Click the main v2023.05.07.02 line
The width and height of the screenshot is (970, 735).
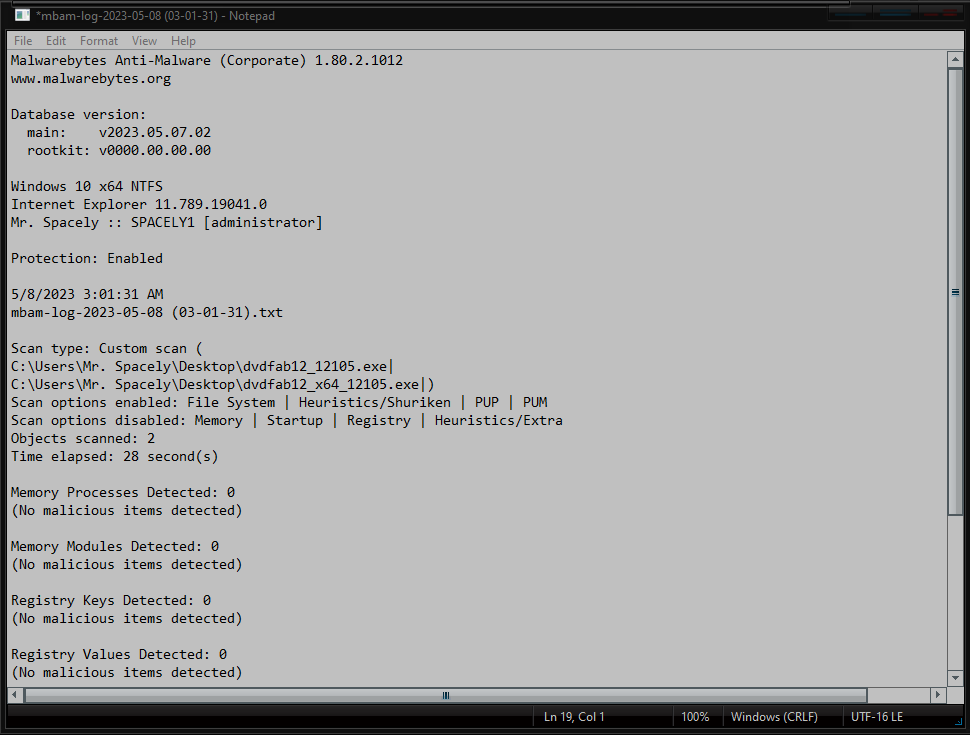[x=119, y=132]
